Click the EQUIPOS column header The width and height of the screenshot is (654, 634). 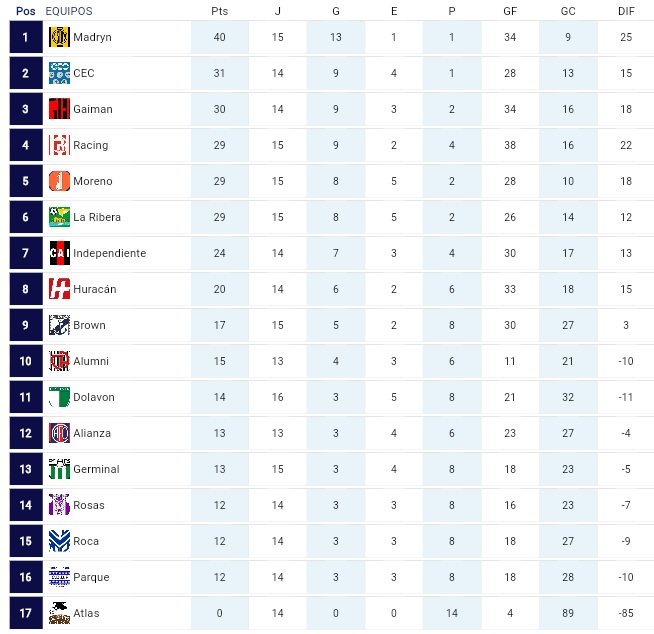pyautogui.click(x=69, y=11)
